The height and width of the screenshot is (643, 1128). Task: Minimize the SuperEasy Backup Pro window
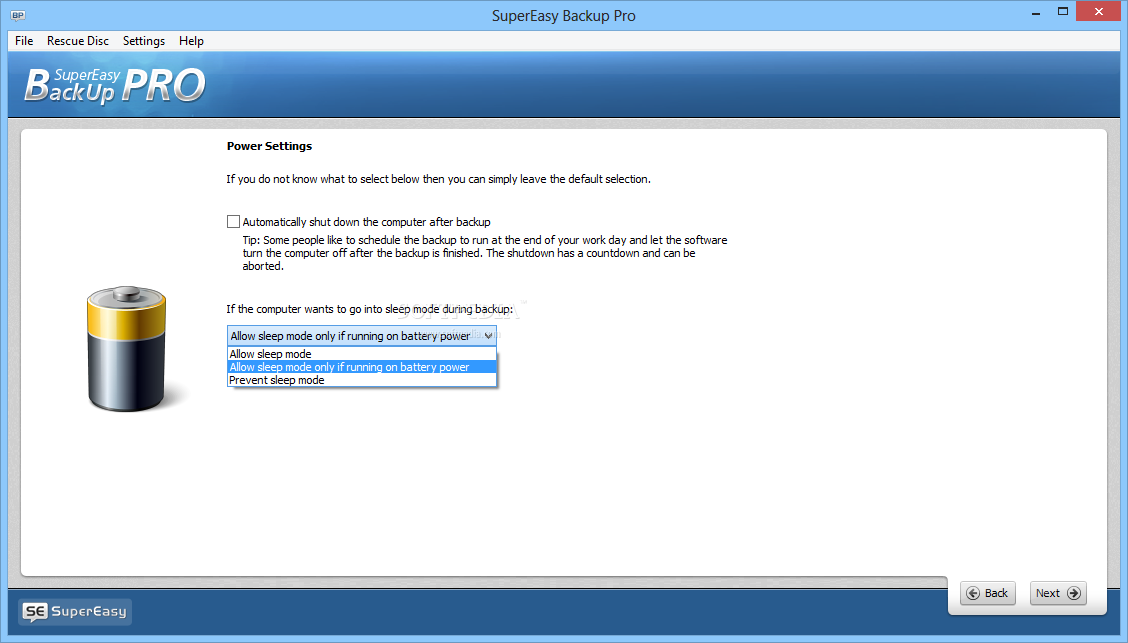point(1036,13)
